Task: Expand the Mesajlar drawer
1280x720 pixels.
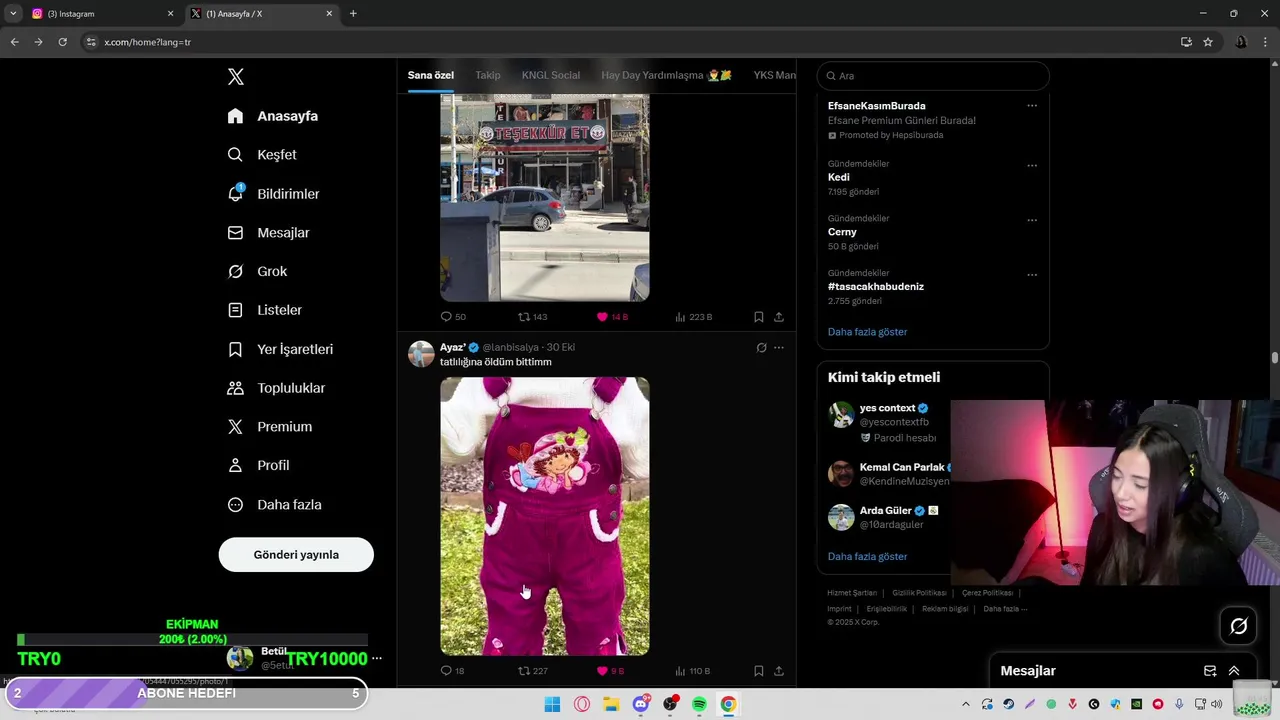Action: 1234,671
